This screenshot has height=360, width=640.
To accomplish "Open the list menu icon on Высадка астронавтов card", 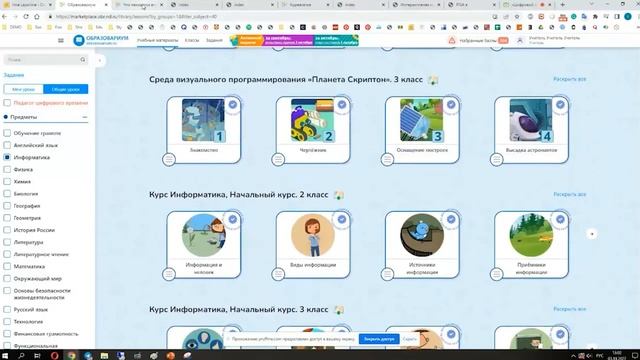I will [x=497, y=159].
